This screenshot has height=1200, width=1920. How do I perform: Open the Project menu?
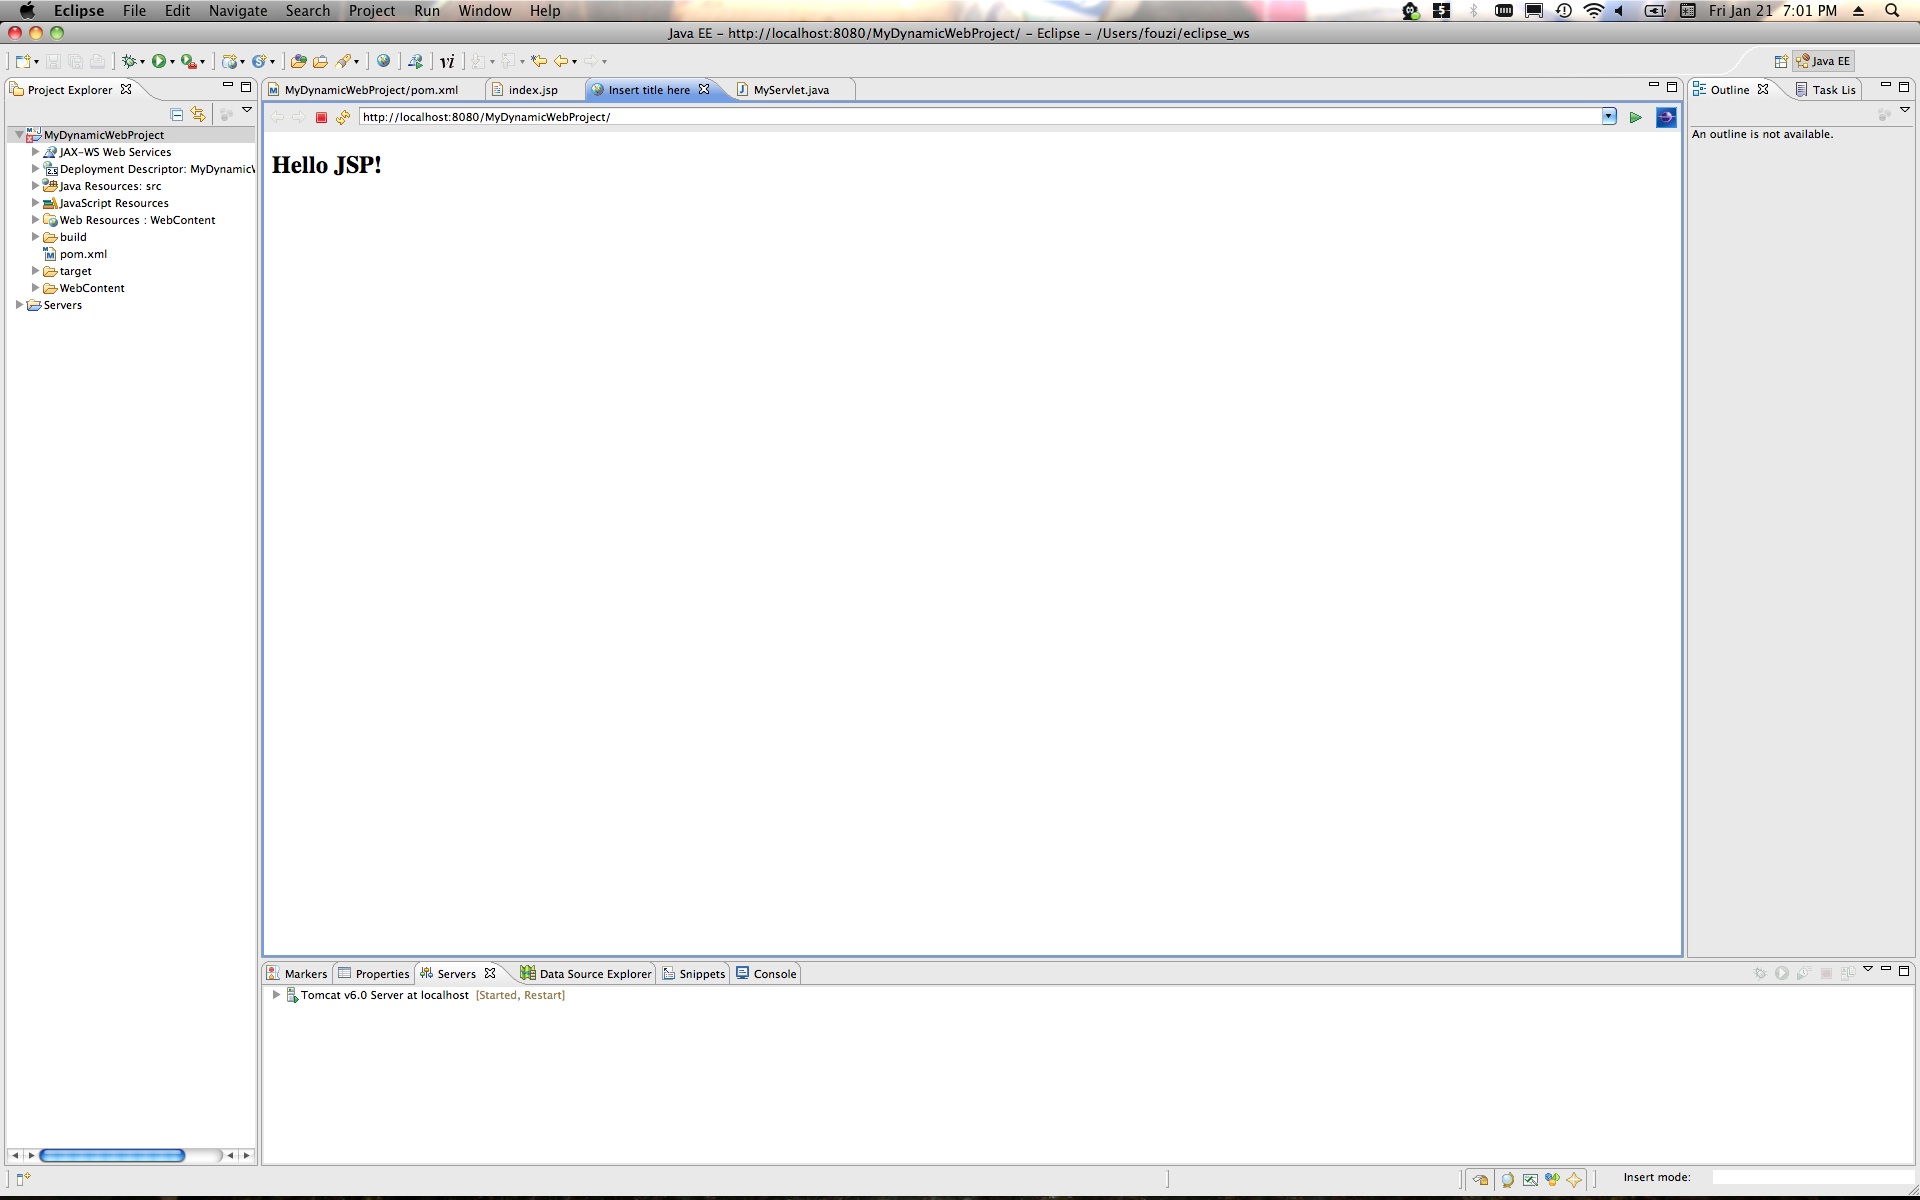(x=372, y=10)
